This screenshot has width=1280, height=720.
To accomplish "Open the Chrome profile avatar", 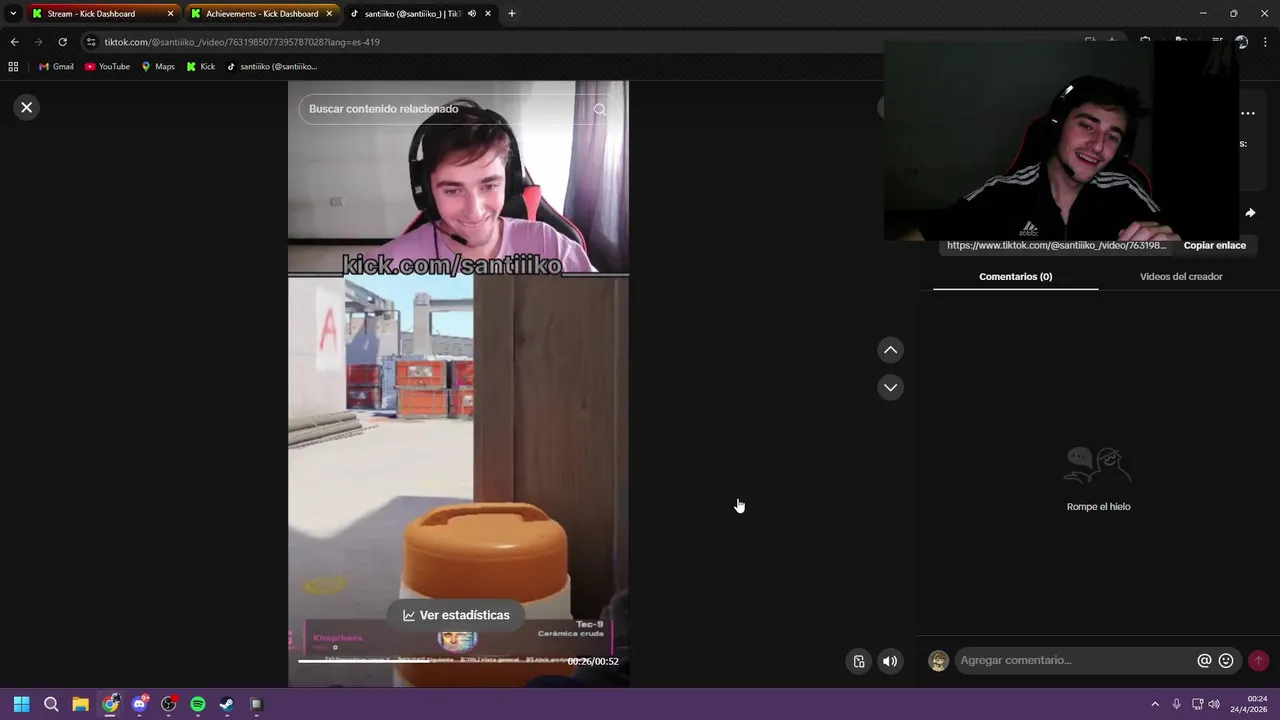I will tap(1241, 42).
